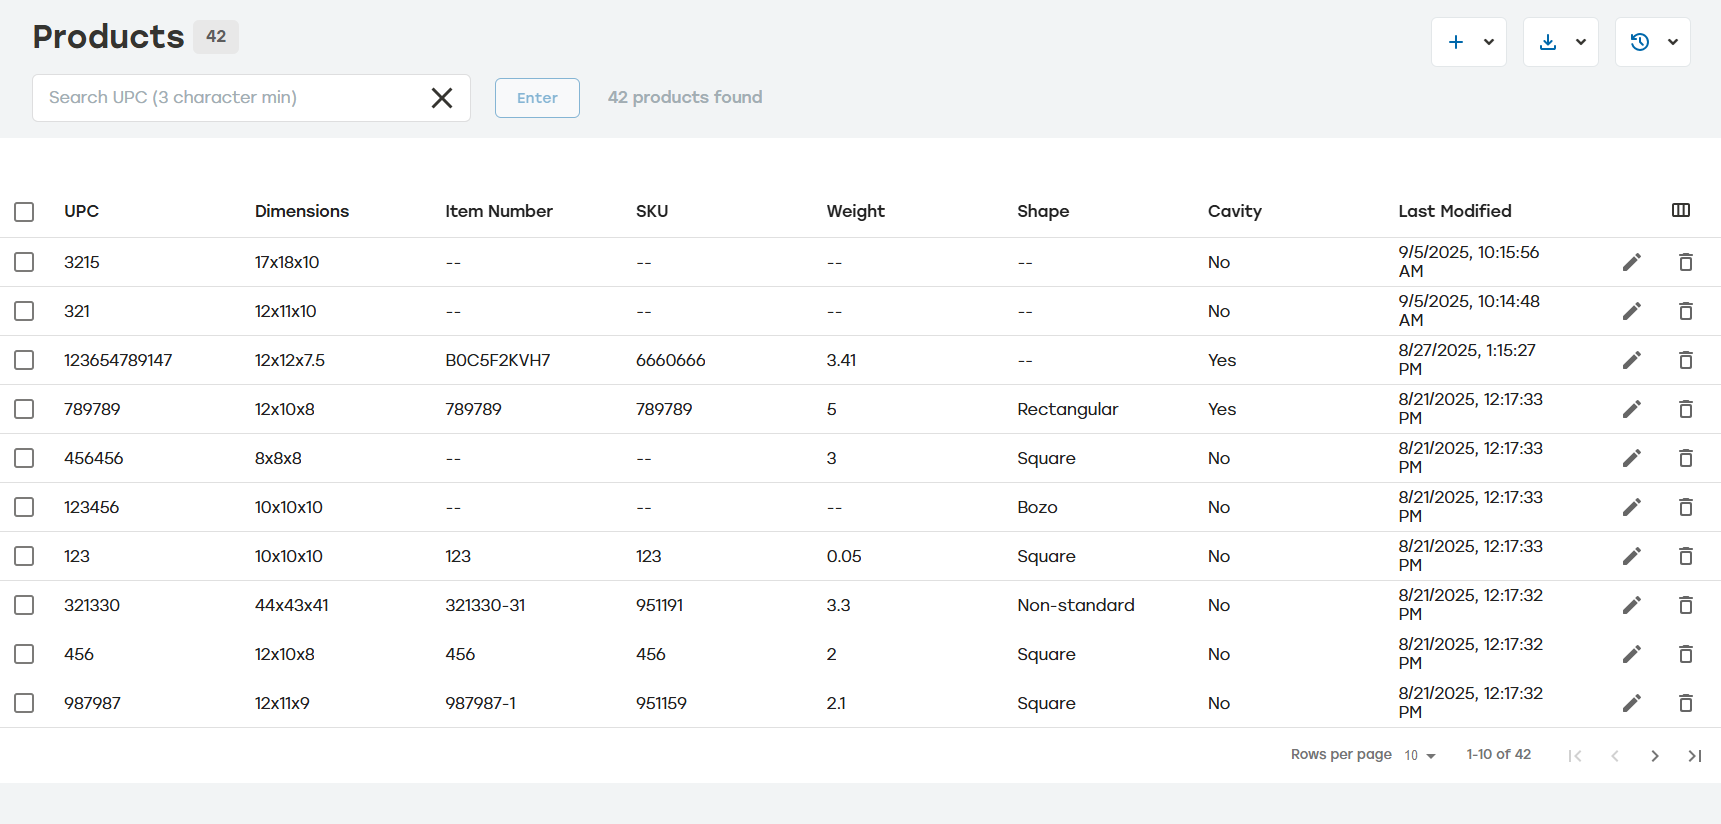
Task: Focus the Search UPC input field
Action: point(230,98)
